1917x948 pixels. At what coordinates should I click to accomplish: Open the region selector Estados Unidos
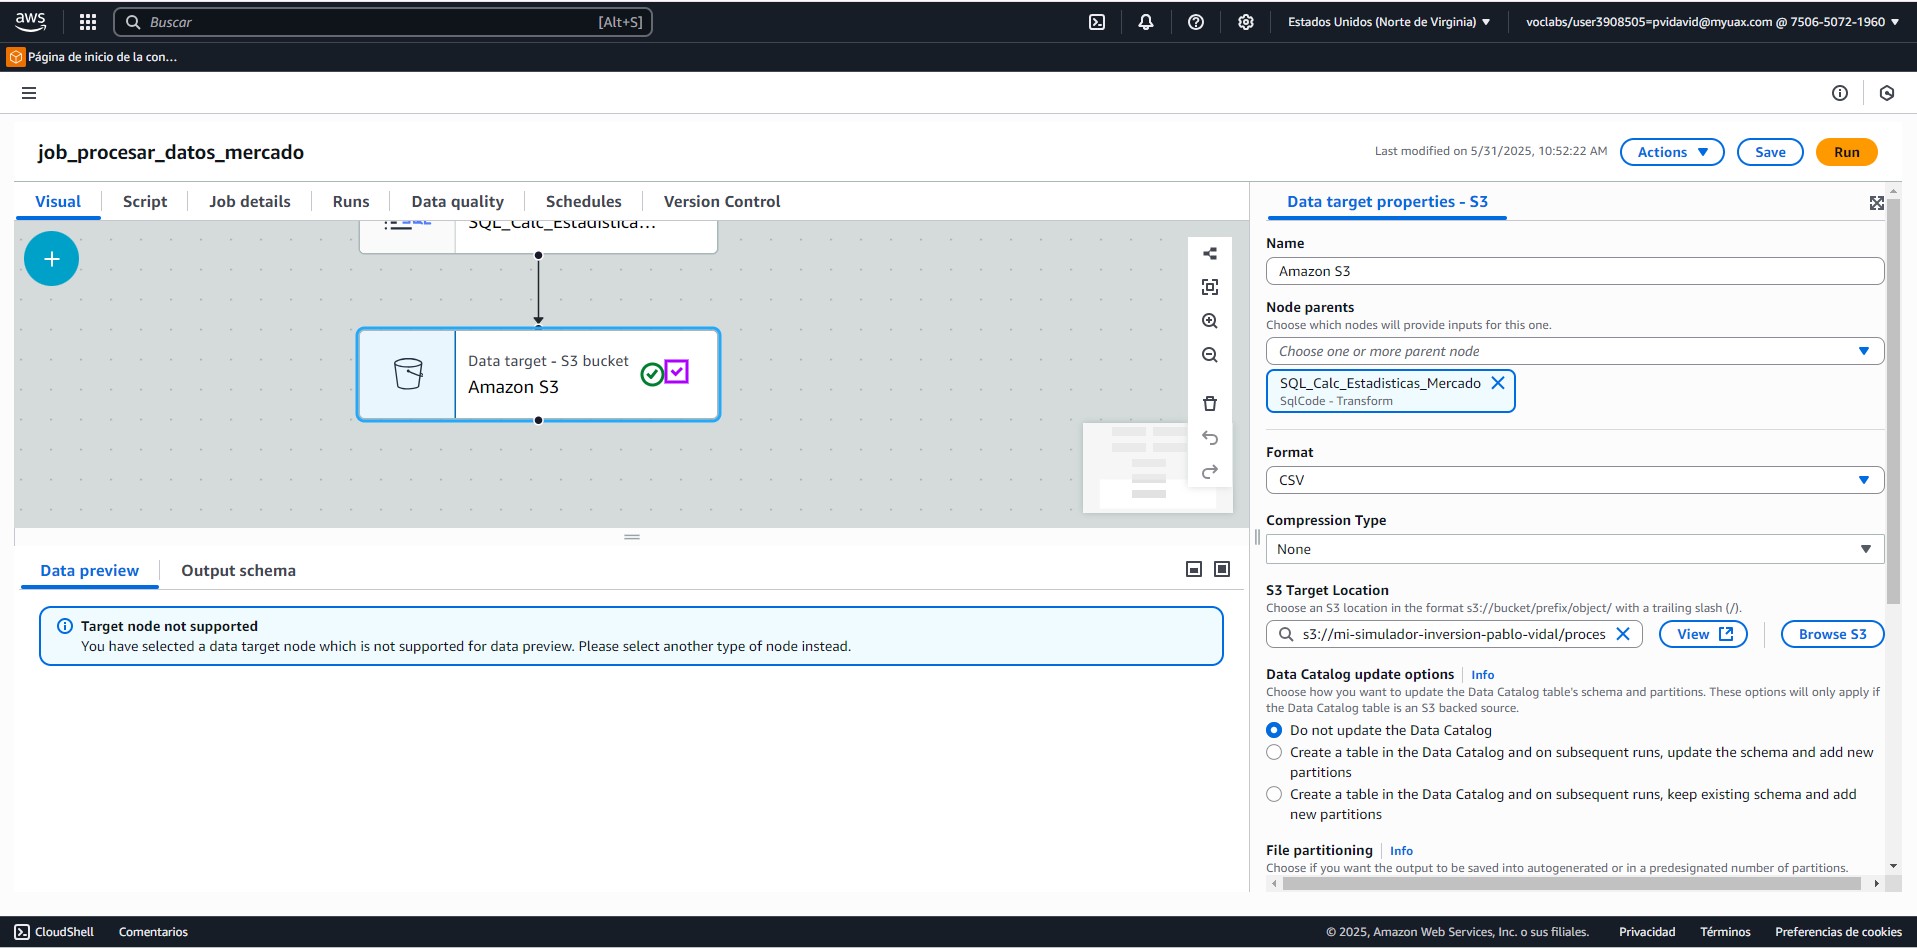(x=1389, y=22)
